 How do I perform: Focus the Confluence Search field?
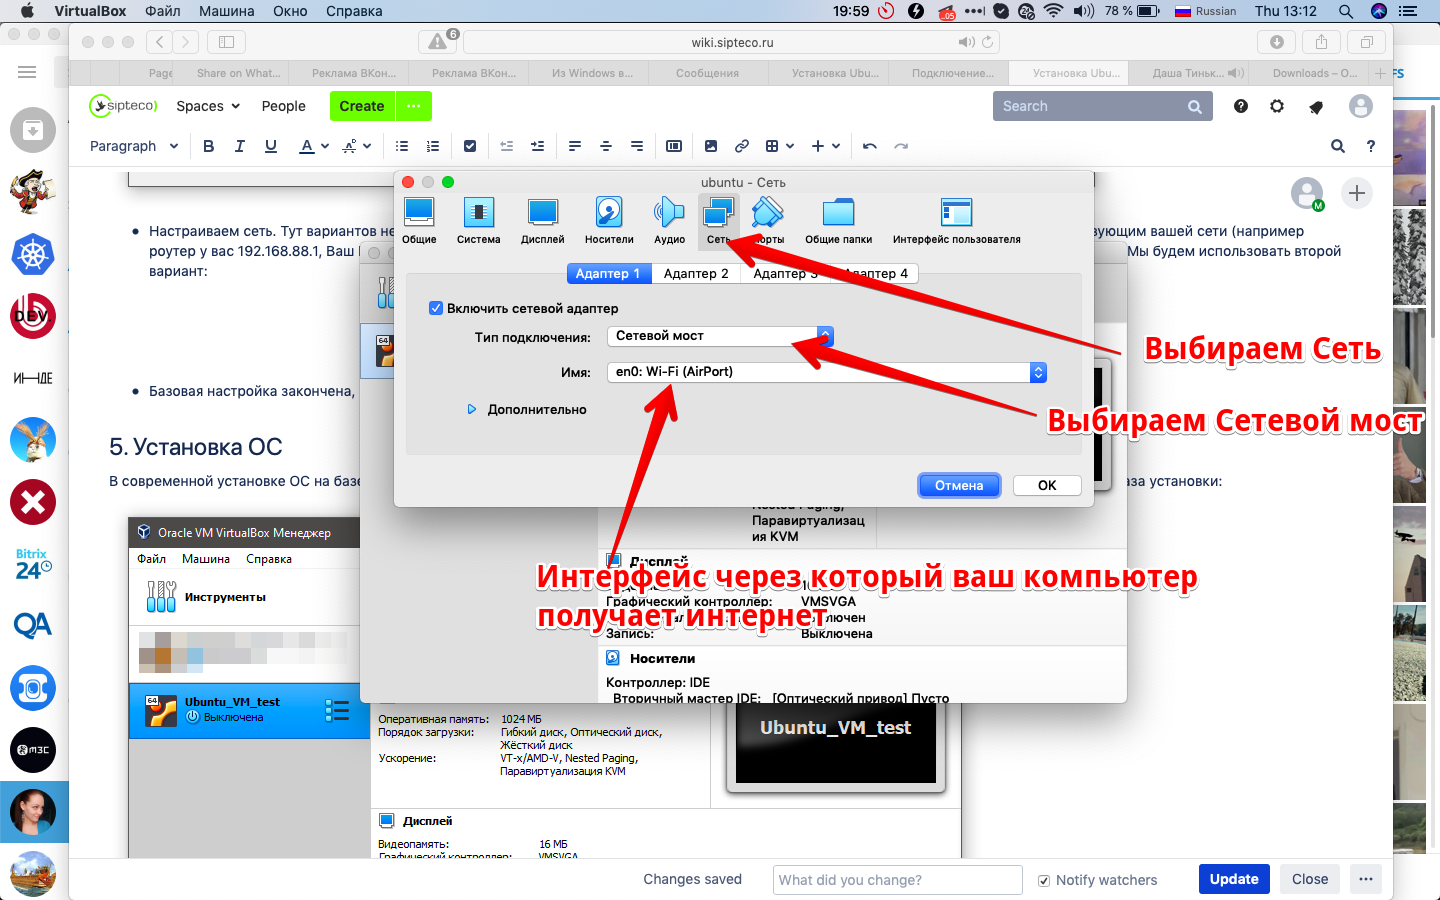tap(1102, 106)
